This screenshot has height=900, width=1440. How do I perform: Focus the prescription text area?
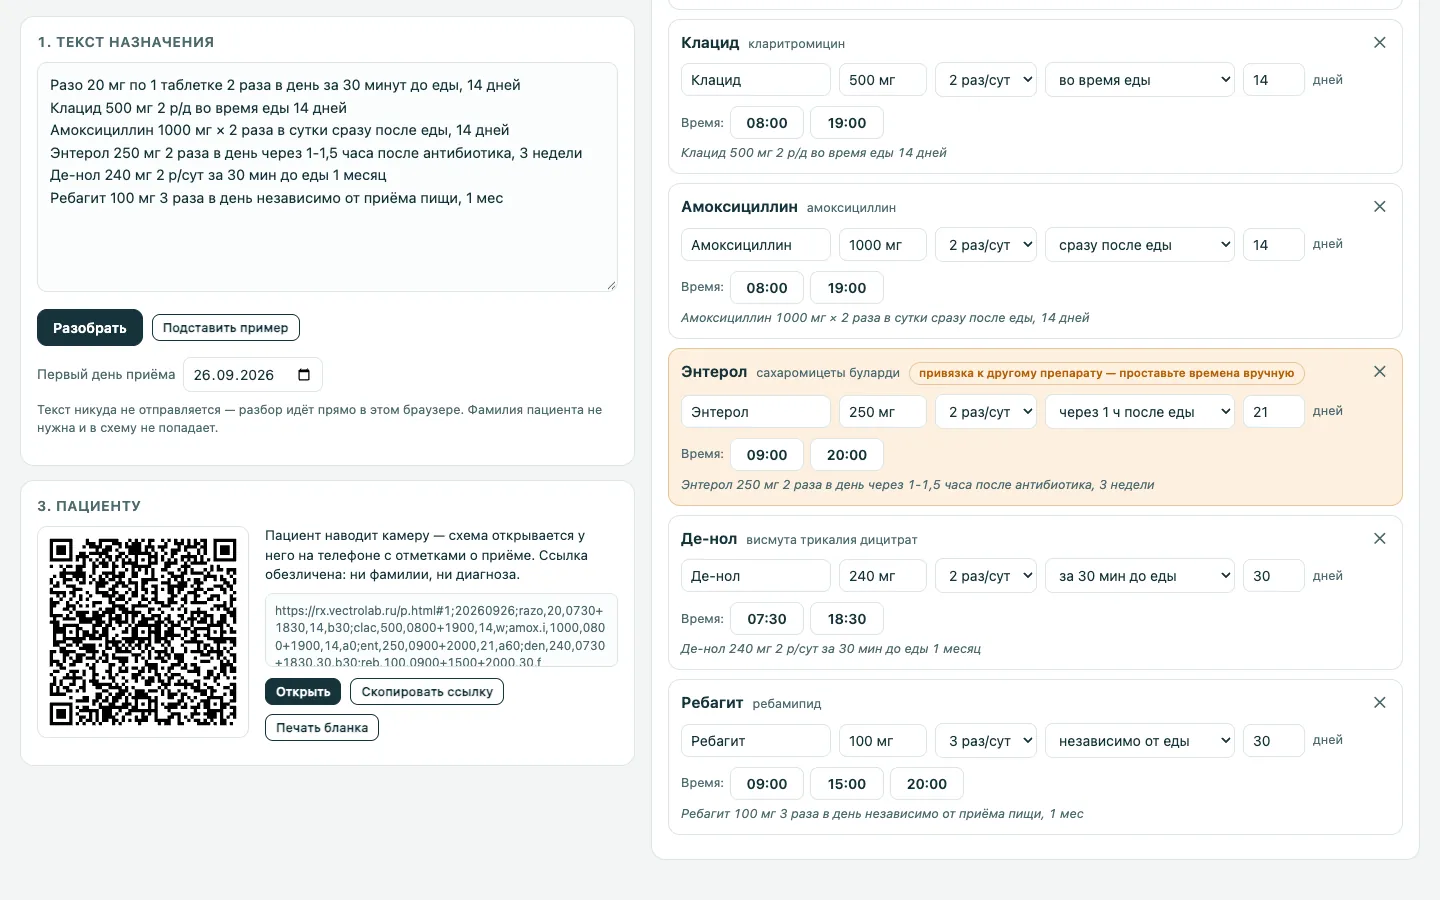coord(327,177)
